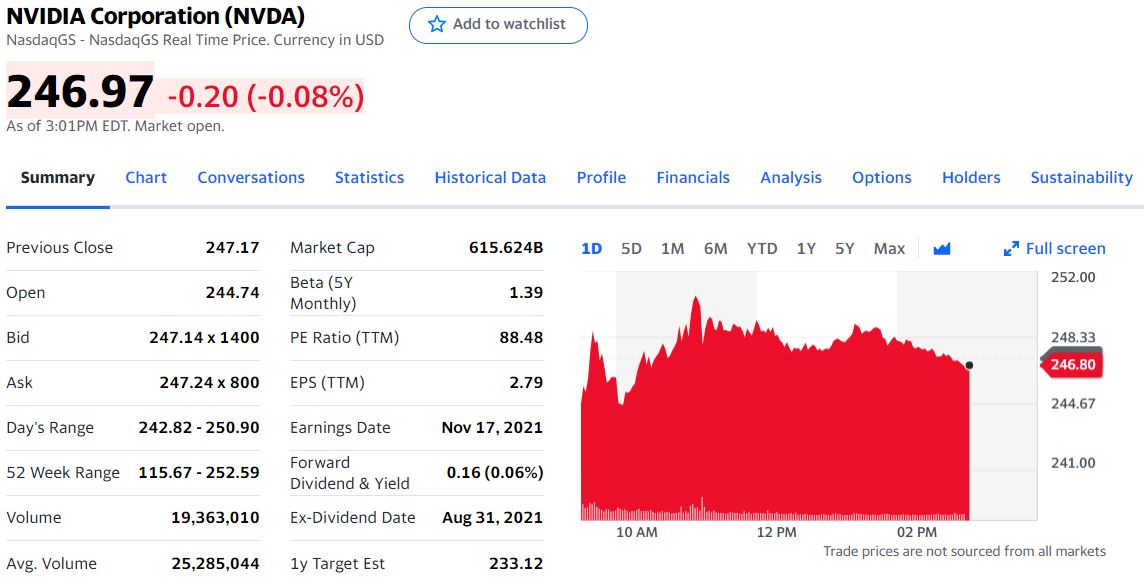Show the Max chart range
1144x587 pixels.
pyautogui.click(x=889, y=249)
